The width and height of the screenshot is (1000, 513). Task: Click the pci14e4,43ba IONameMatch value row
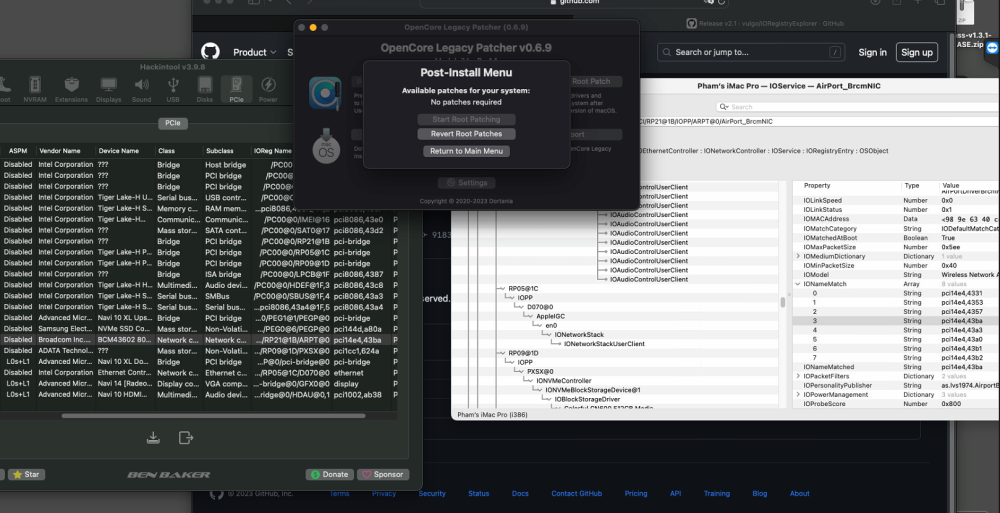(x=896, y=321)
